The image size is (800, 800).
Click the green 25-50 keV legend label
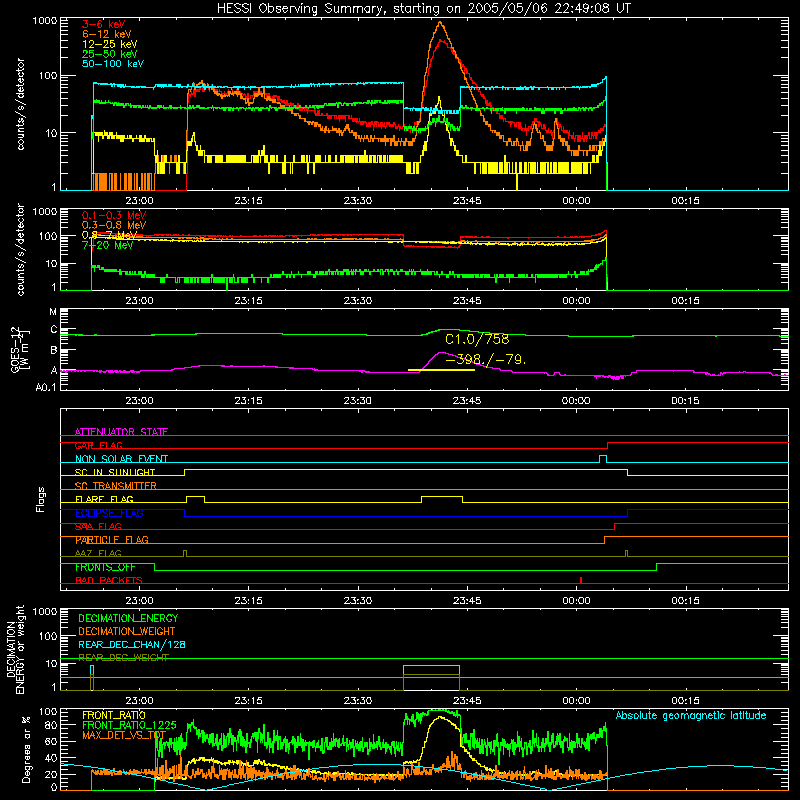click(109, 54)
